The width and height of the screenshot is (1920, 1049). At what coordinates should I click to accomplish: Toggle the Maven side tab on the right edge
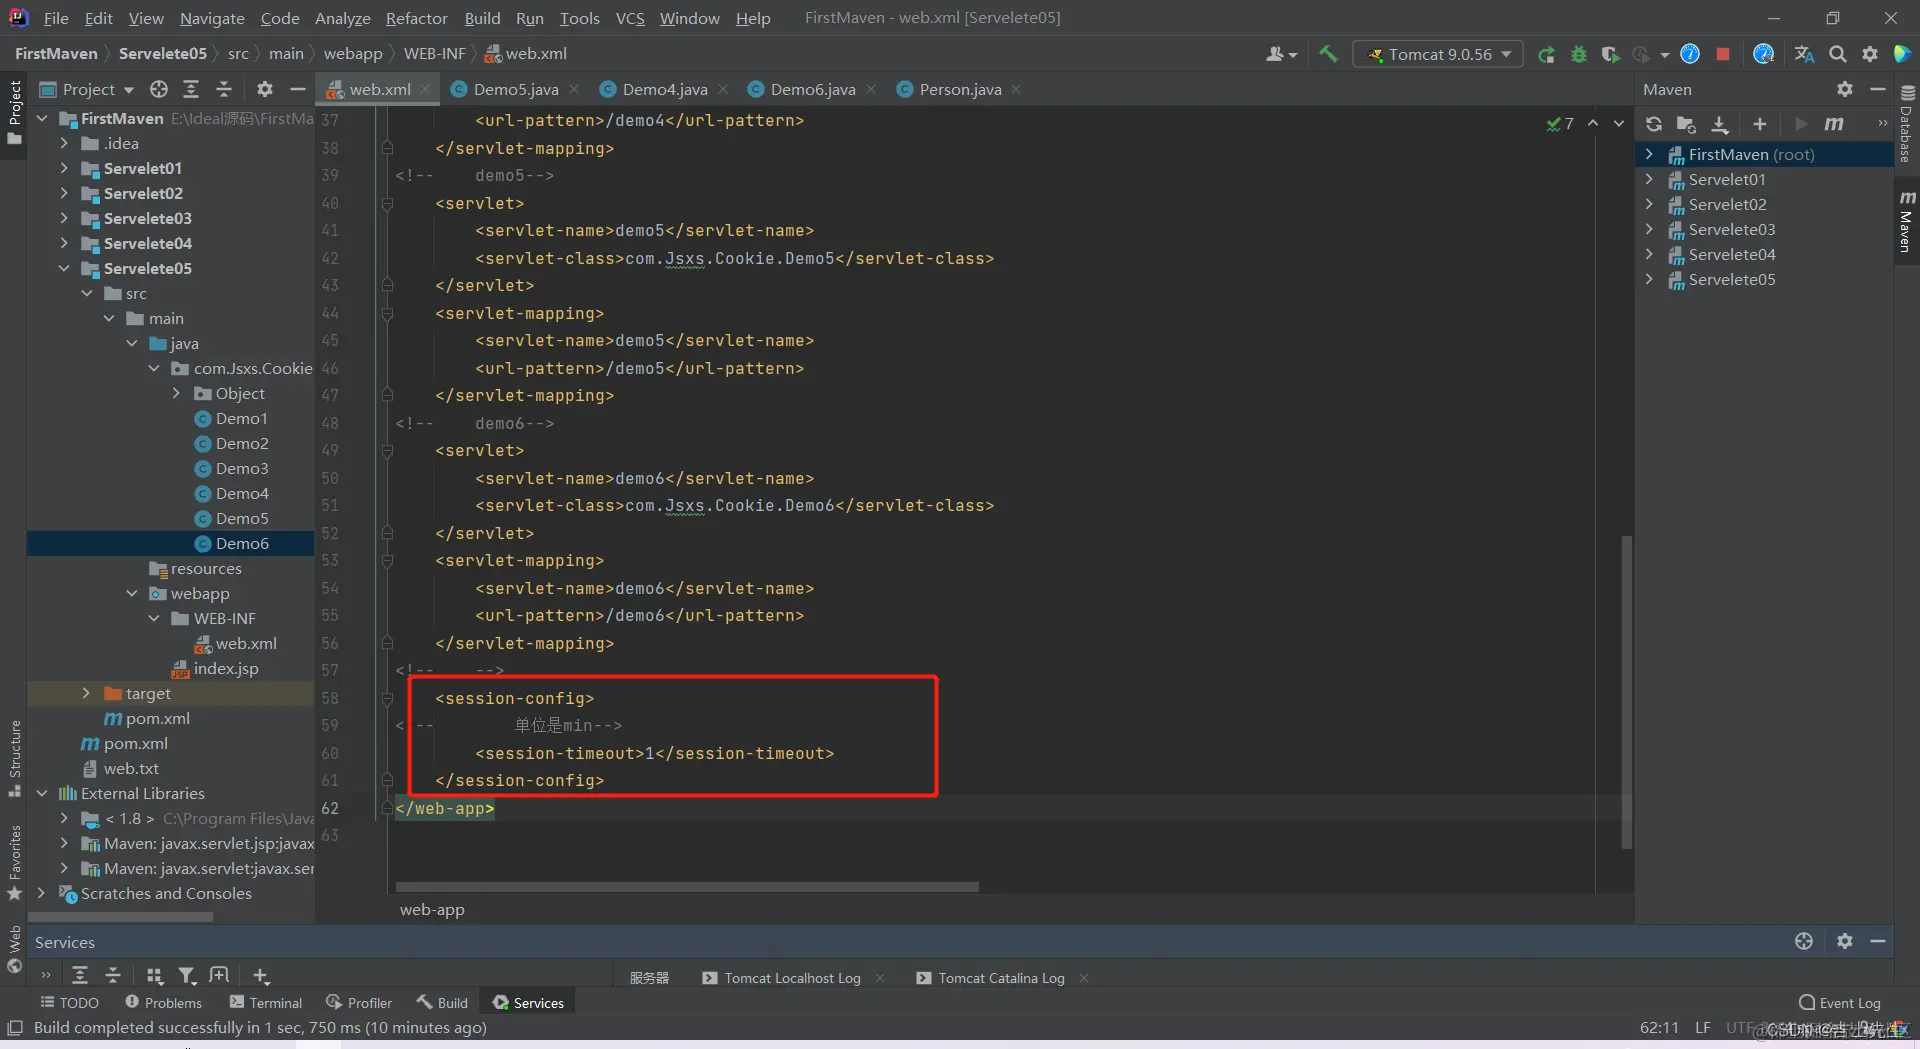tap(1907, 222)
